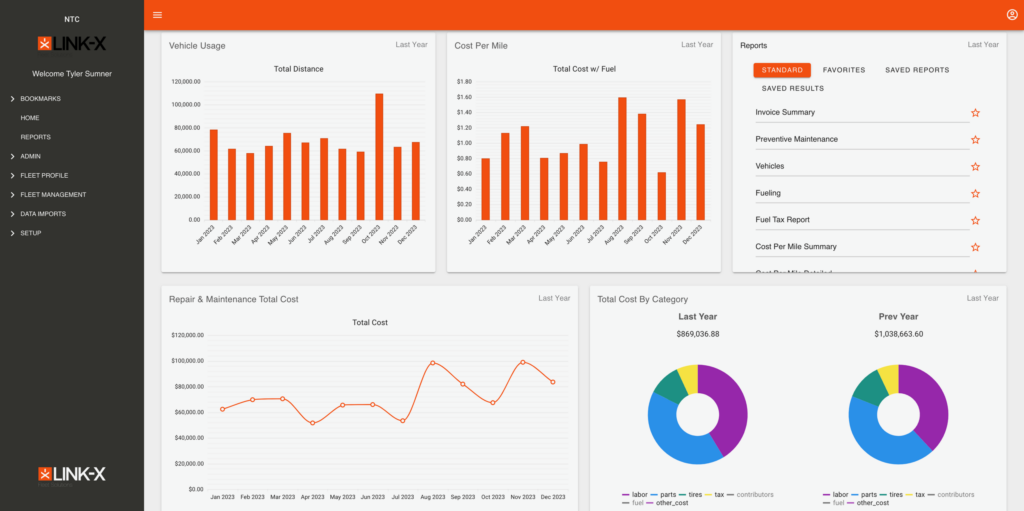
Task: Open the Saved Reports tab
Action: tap(917, 70)
